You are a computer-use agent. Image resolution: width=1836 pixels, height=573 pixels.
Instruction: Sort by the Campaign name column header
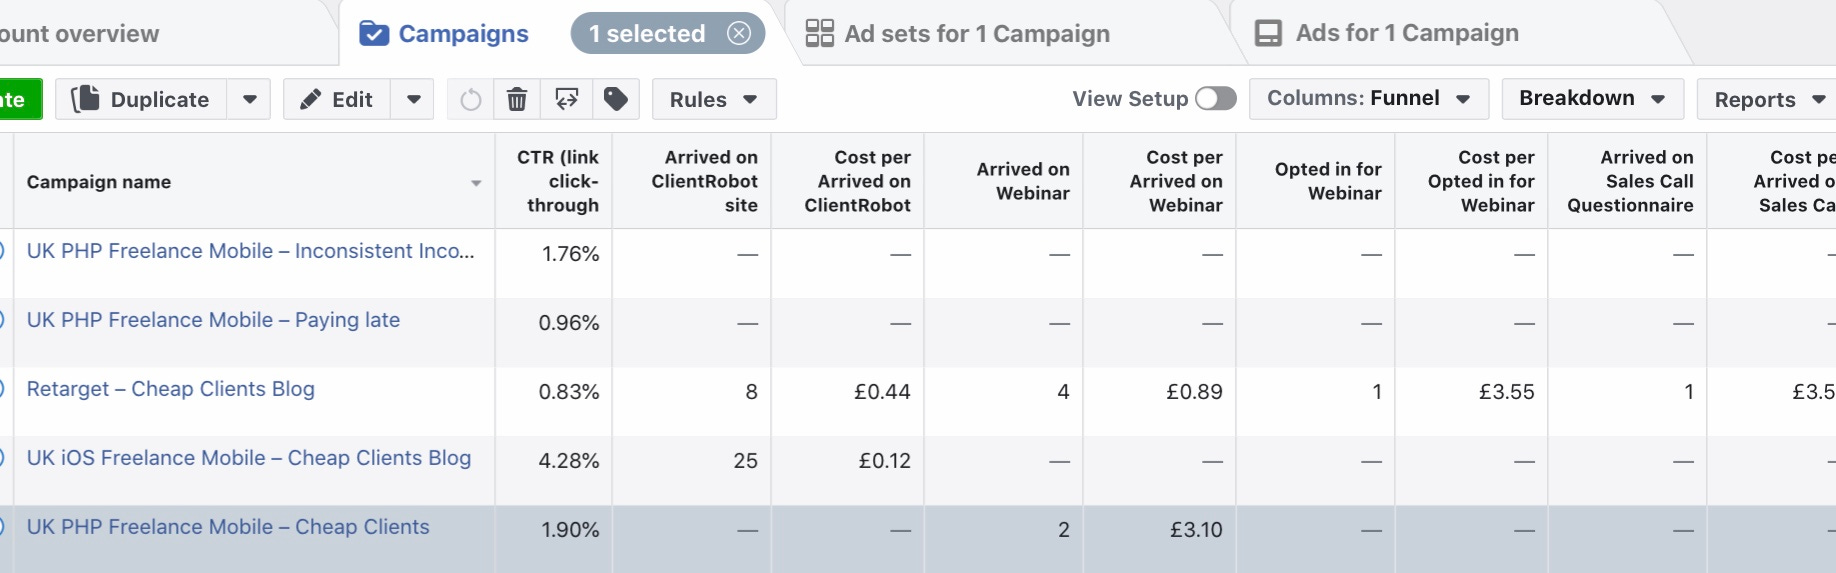coord(99,182)
